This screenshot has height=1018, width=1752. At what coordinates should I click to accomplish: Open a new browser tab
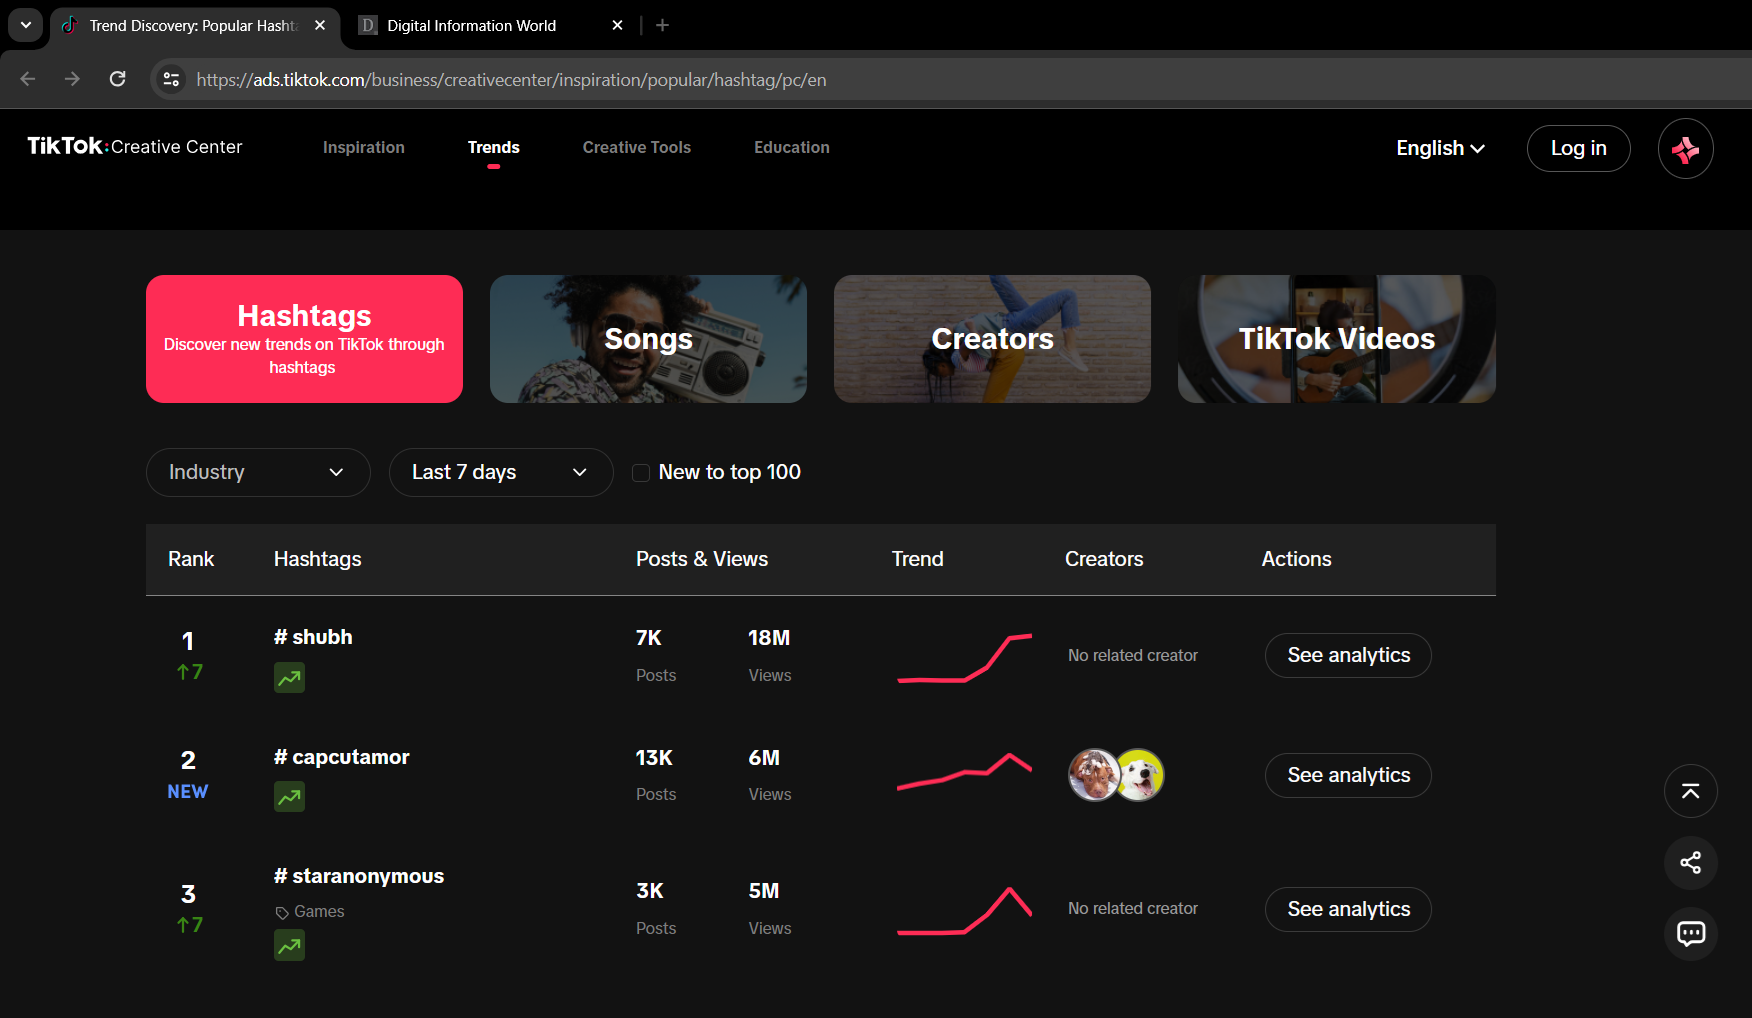pos(662,25)
